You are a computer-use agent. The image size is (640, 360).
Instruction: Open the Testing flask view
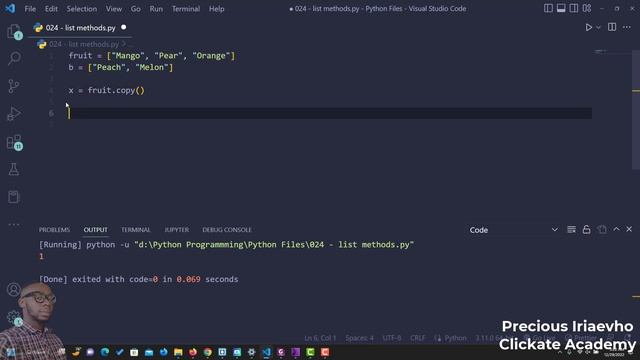click(14, 169)
